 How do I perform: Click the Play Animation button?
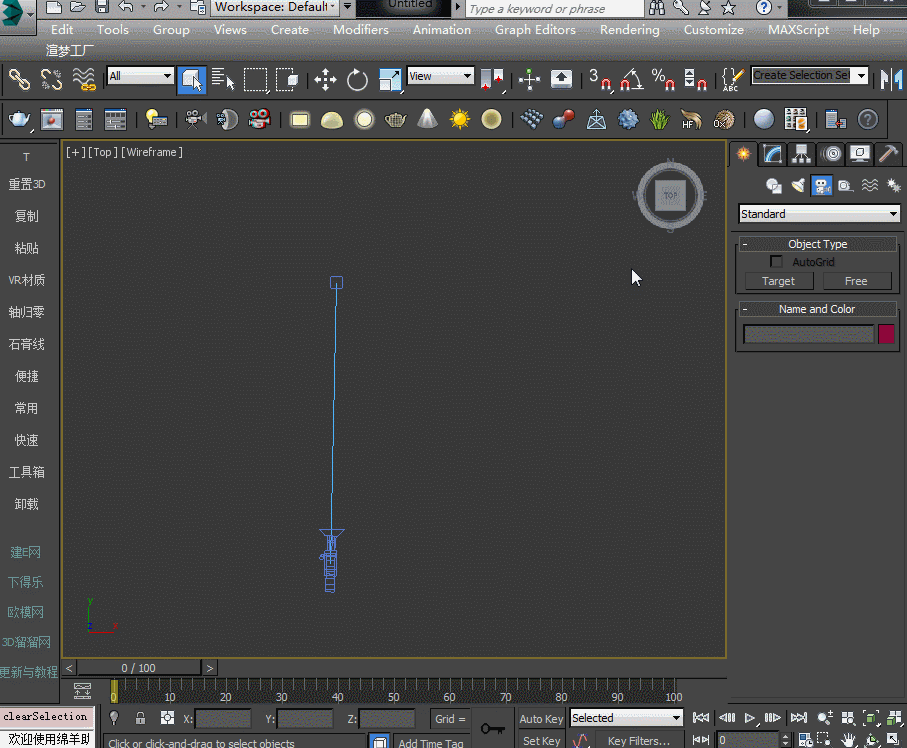pos(750,718)
